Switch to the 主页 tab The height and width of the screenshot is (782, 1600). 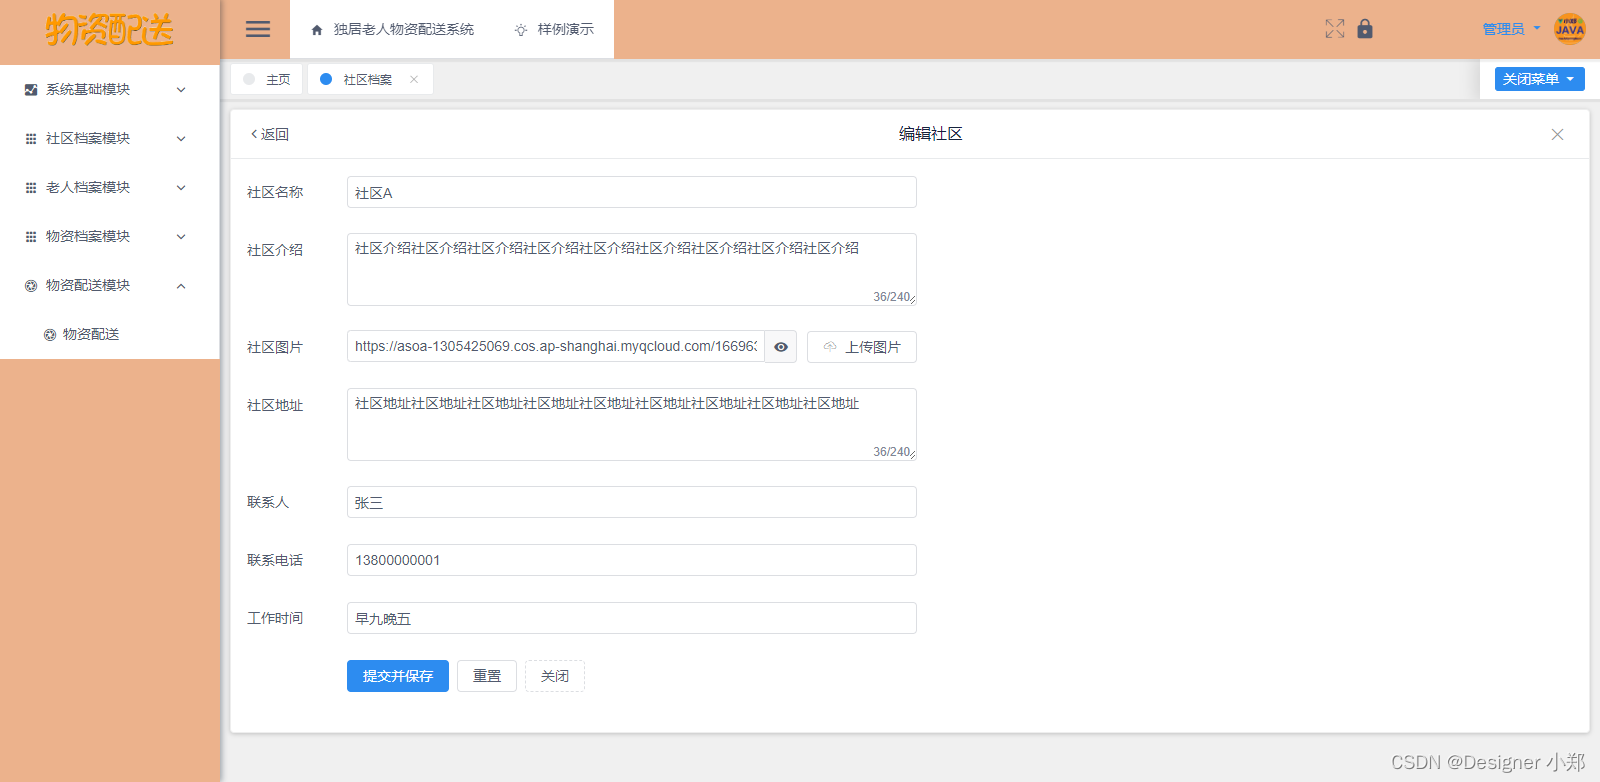[x=267, y=79]
